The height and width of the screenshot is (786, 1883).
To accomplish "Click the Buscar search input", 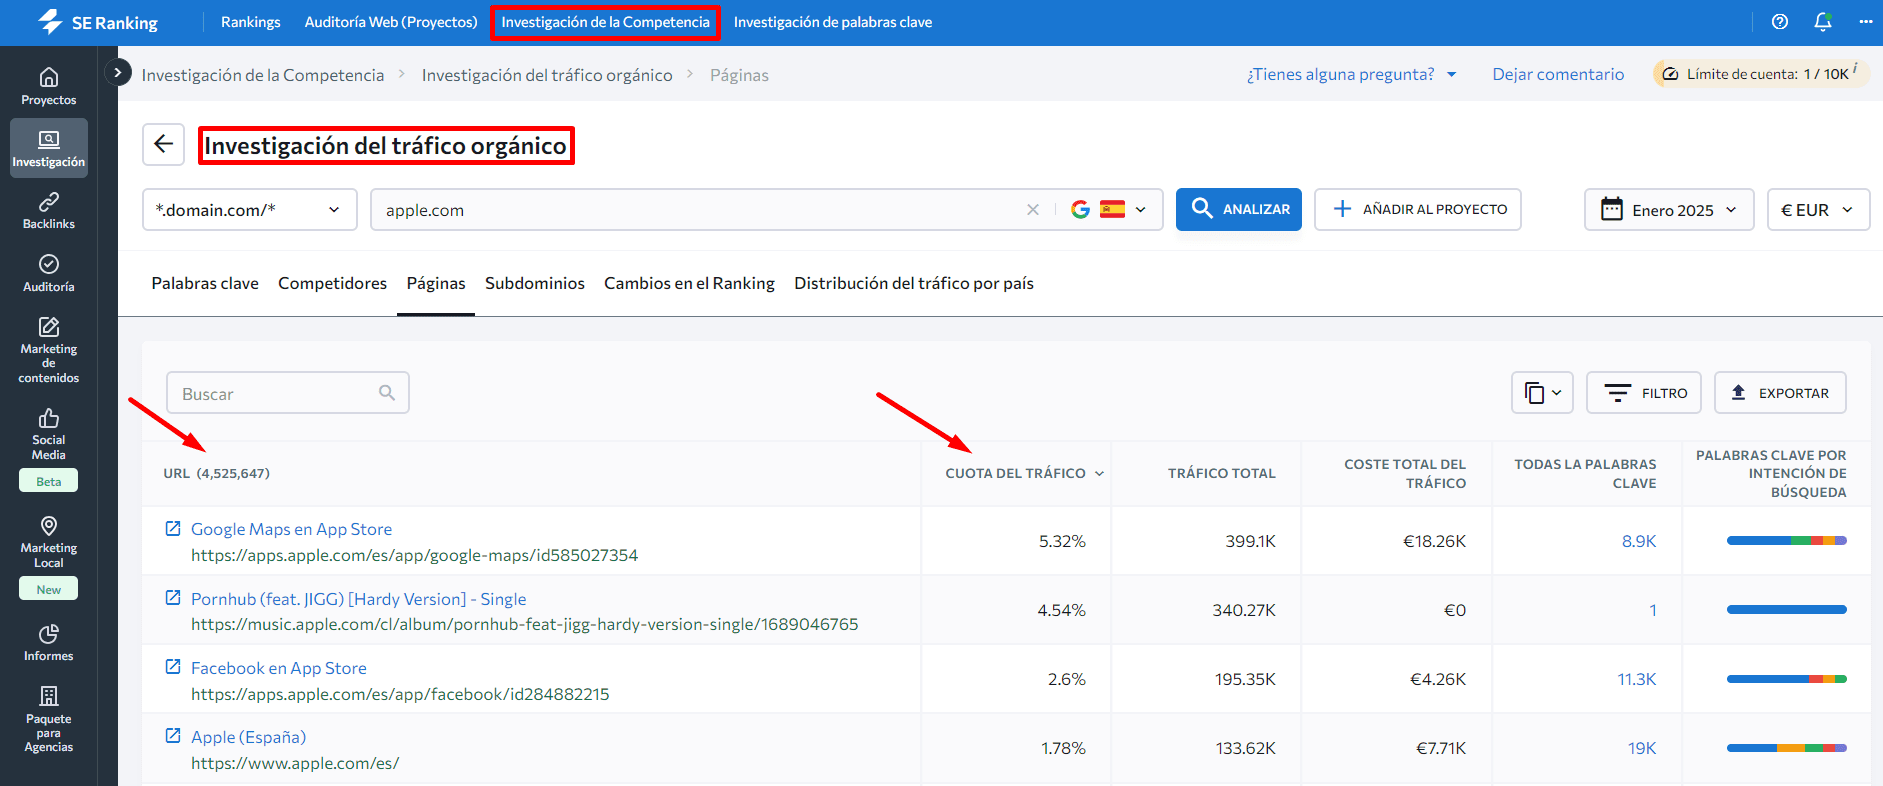I will coord(288,393).
